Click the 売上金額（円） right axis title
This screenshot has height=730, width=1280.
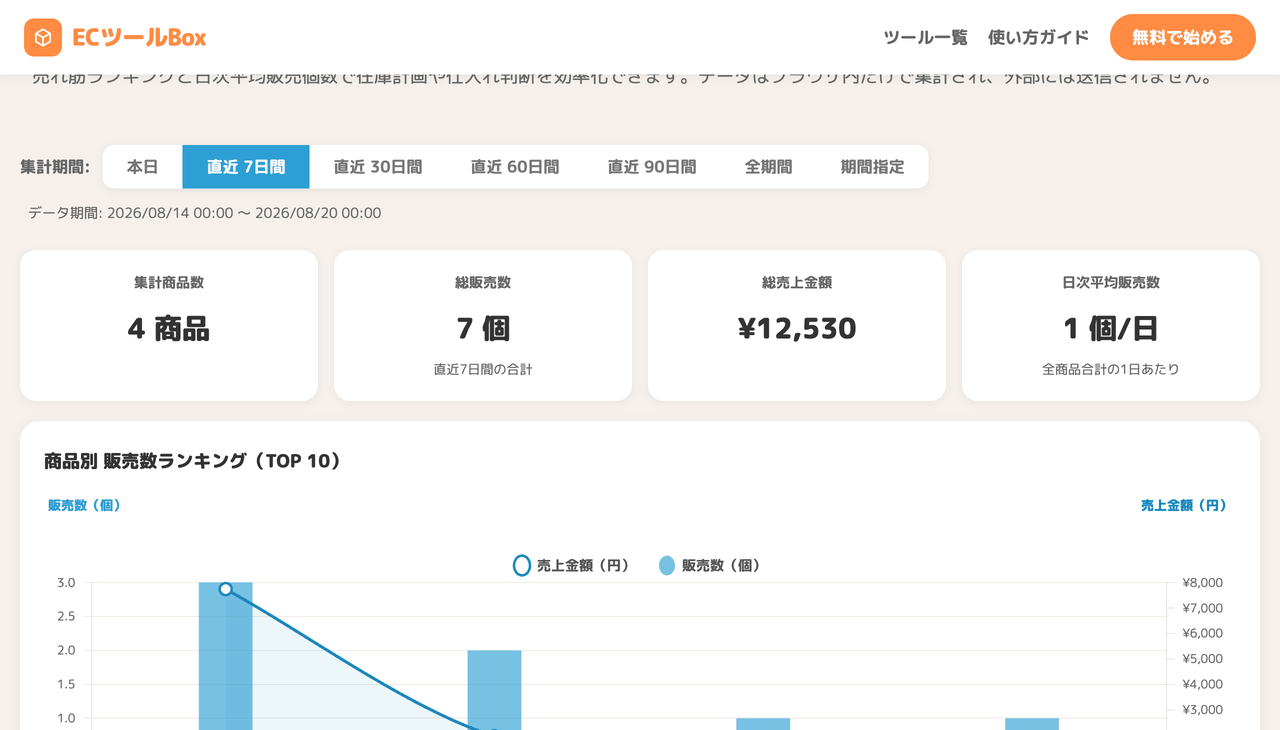coord(1184,506)
